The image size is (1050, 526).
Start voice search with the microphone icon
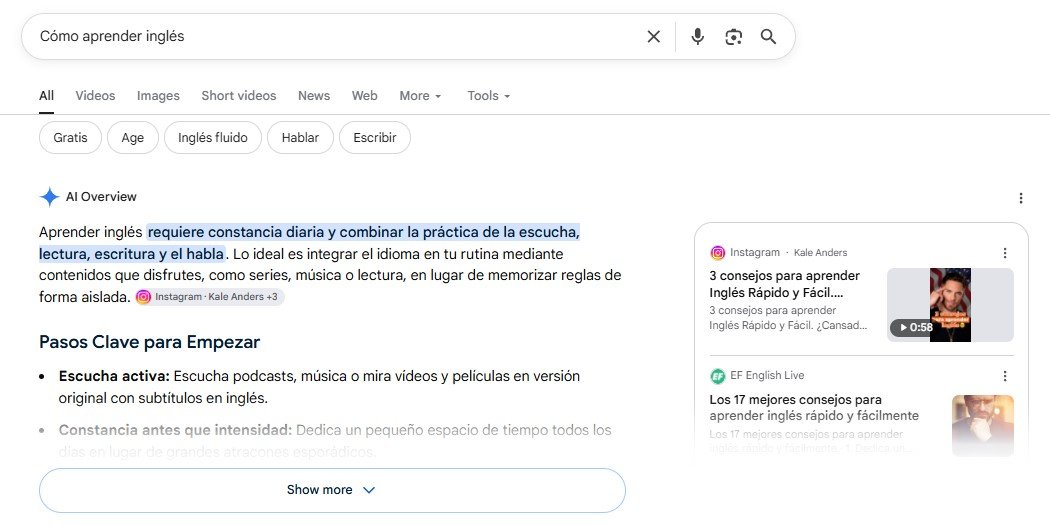click(697, 37)
